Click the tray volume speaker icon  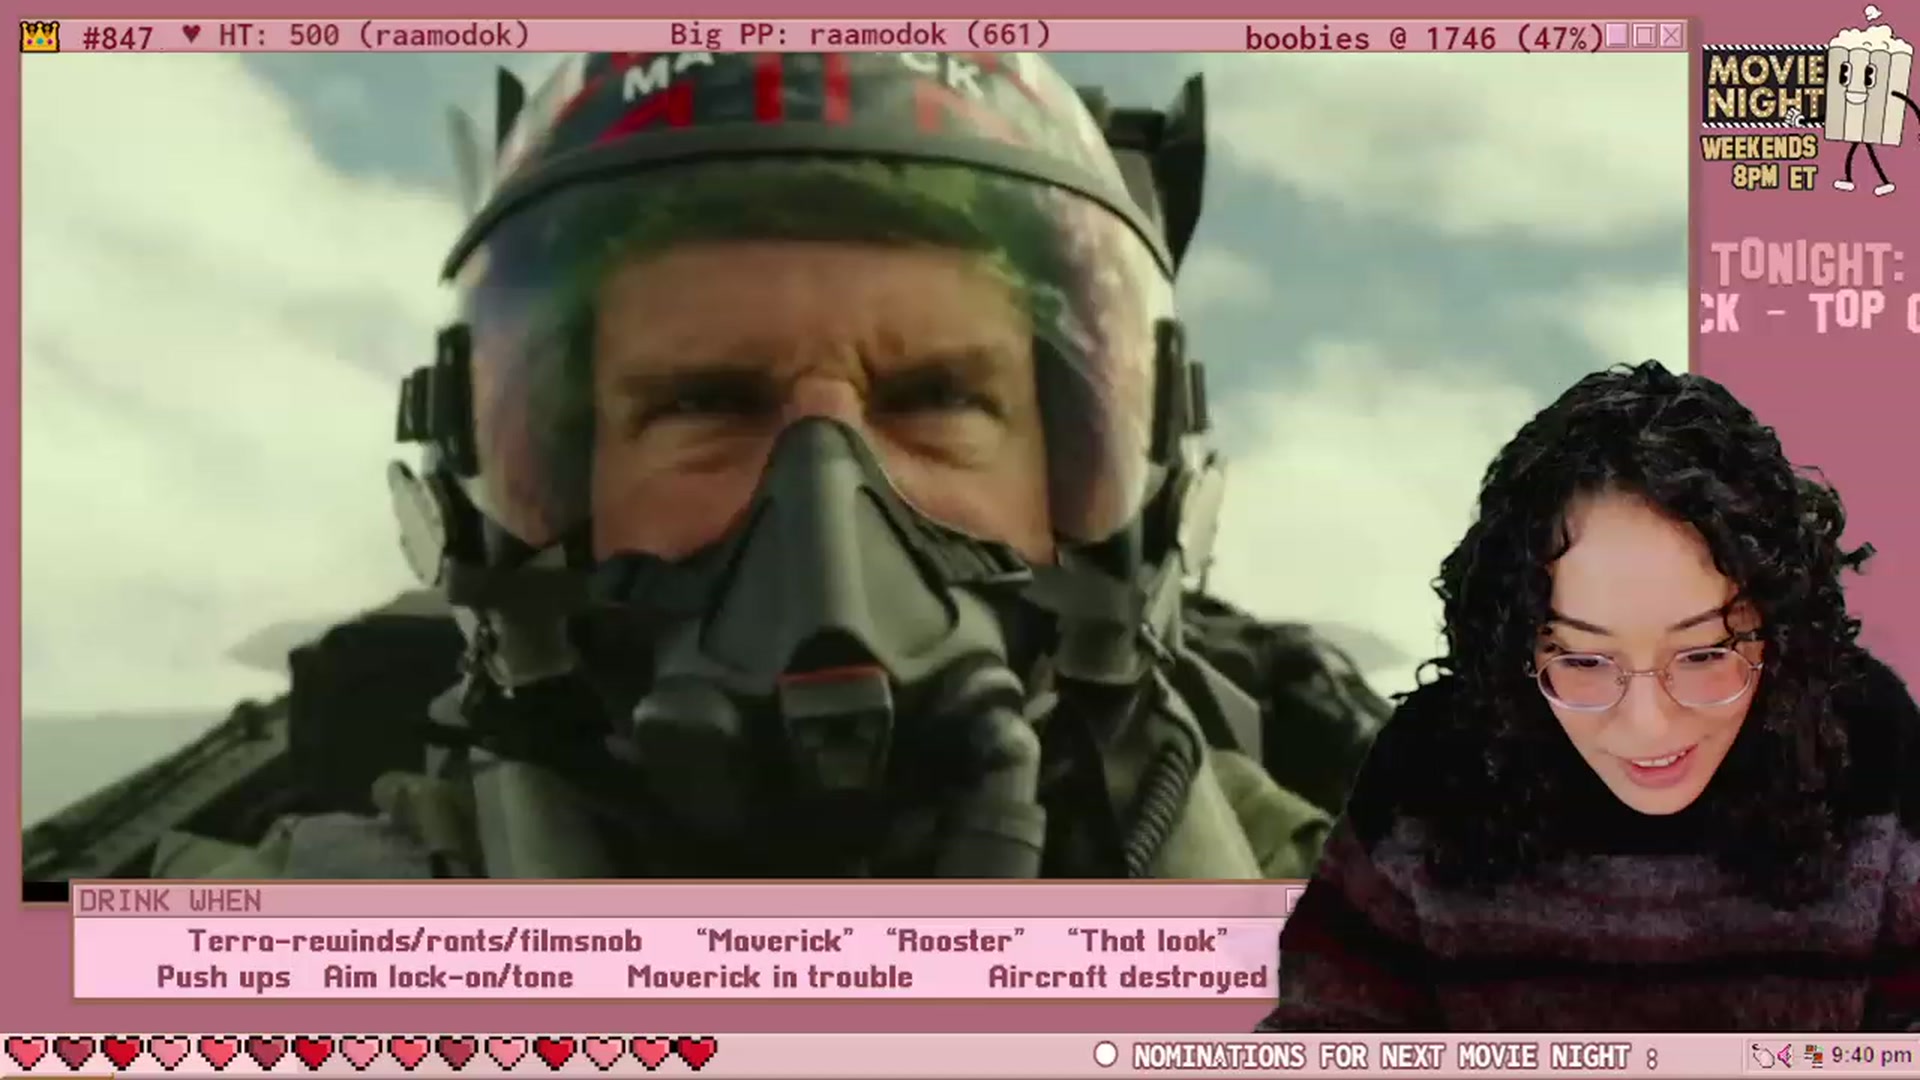(x=1785, y=1055)
